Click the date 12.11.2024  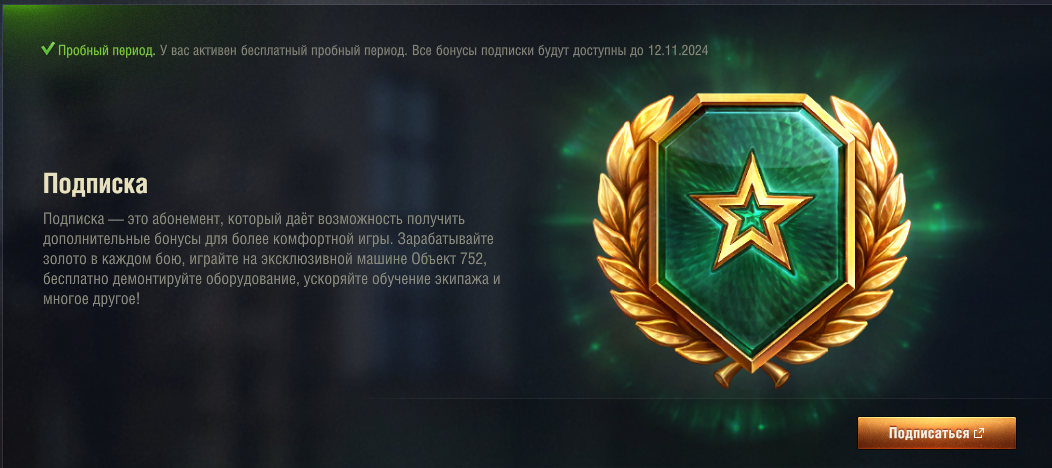(678, 50)
